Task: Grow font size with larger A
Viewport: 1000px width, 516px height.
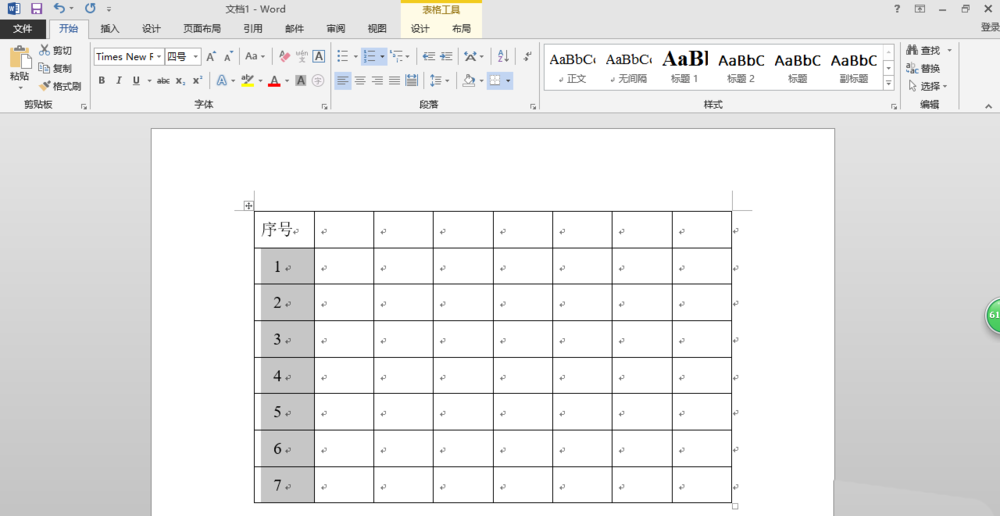Action: click(211, 57)
